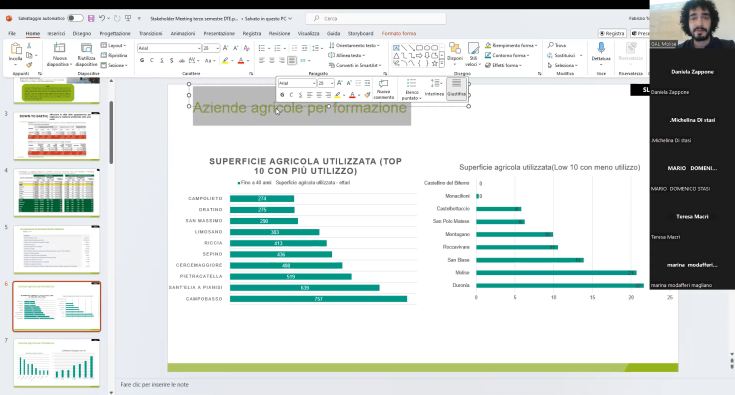Toggle bold (G) in the ribbon
The image size is (735, 395).
coord(142,60)
